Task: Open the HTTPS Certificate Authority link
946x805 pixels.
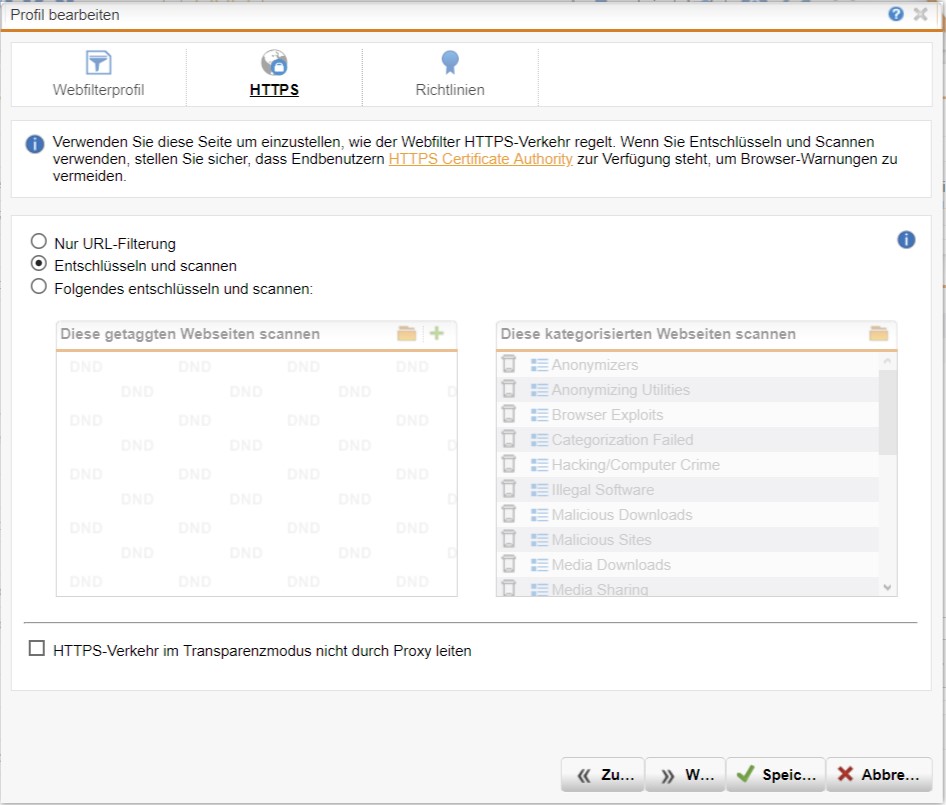Action: (x=480, y=159)
